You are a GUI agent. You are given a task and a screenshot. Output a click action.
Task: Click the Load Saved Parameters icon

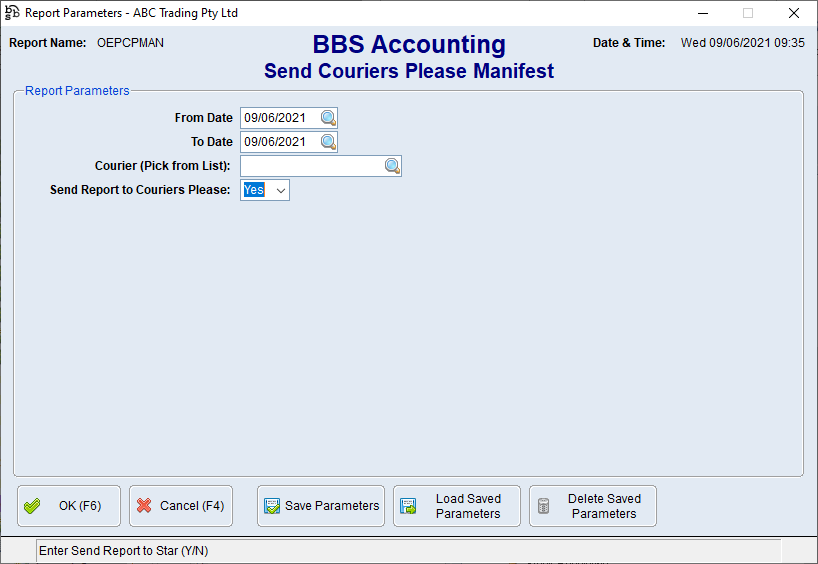[x=408, y=506]
